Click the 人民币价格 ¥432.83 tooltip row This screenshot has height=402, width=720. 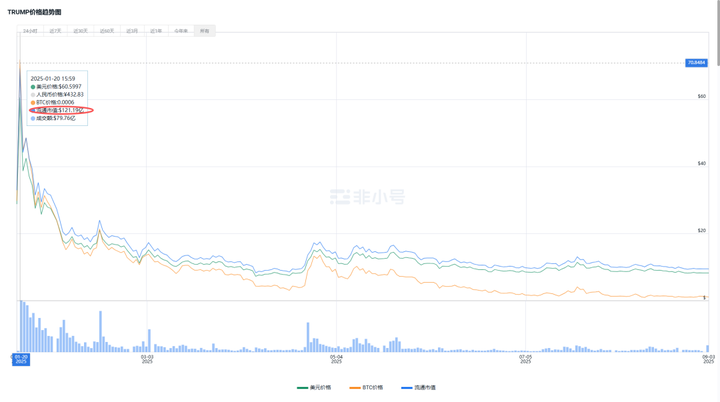click(x=57, y=94)
